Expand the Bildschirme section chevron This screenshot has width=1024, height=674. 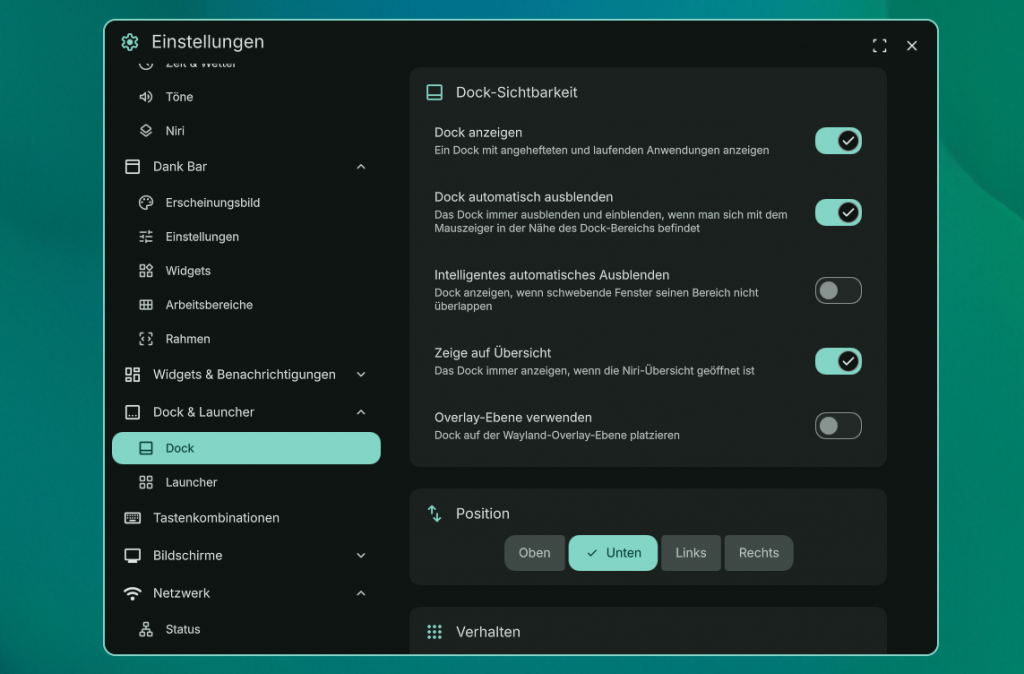361,556
